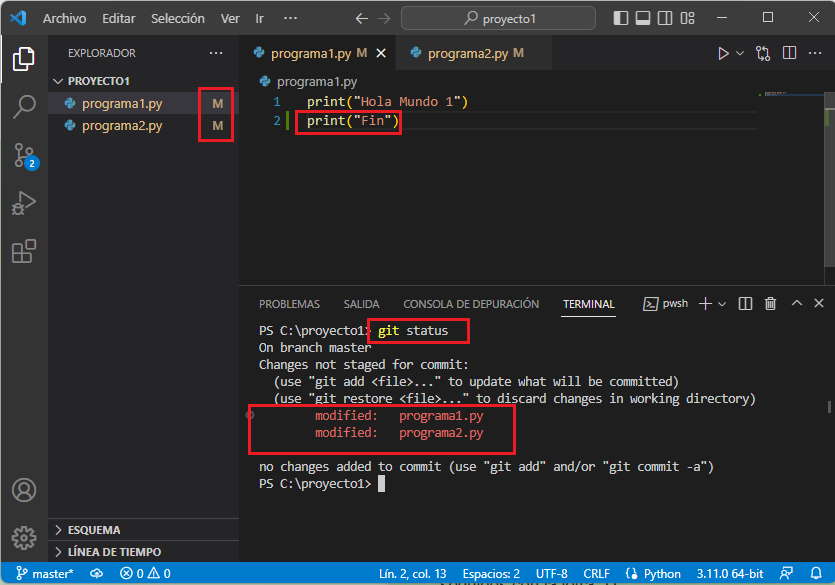The image size is (835, 585).
Task: Open the Manage gear icon
Action: coord(24,538)
